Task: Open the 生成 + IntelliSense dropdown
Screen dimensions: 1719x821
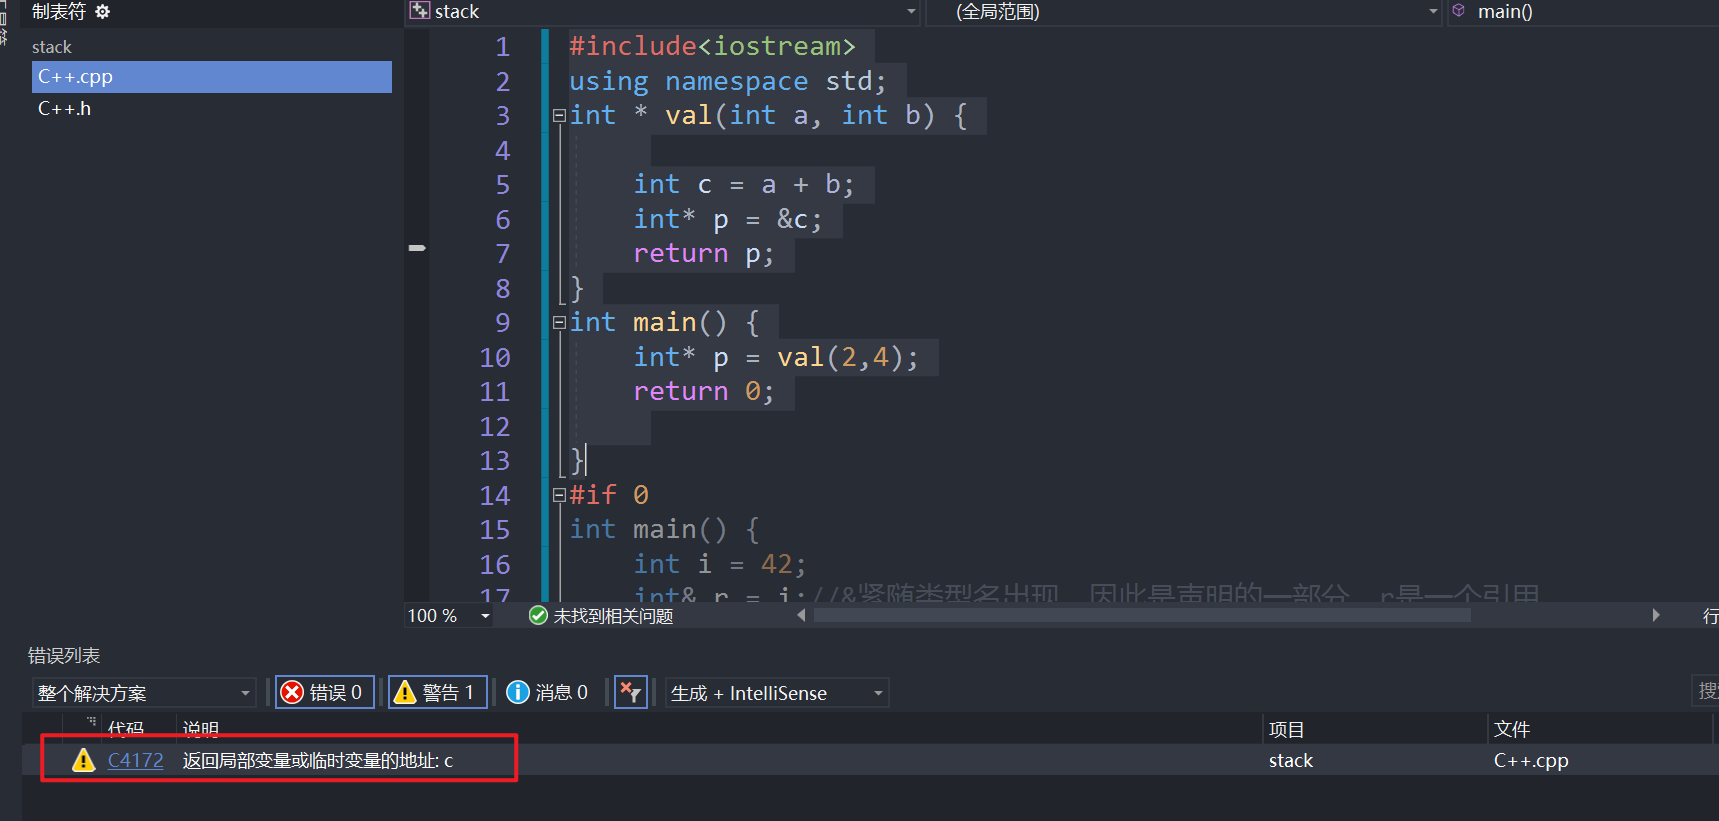Action: tap(777, 693)
